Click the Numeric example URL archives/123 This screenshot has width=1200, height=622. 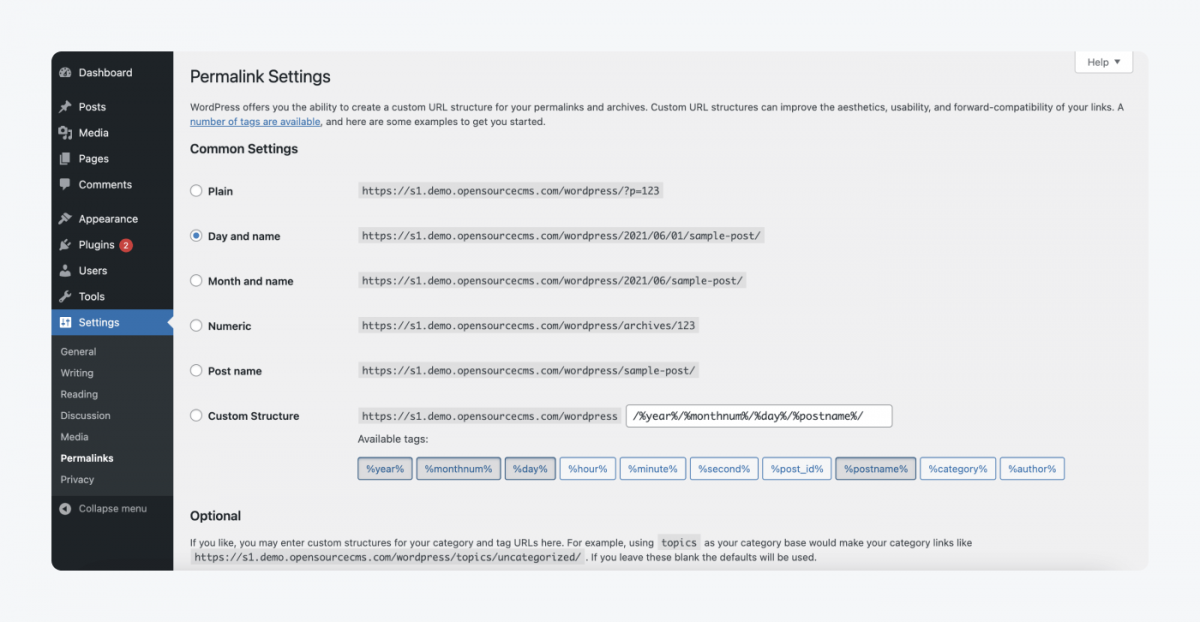[x=529, y=326]
